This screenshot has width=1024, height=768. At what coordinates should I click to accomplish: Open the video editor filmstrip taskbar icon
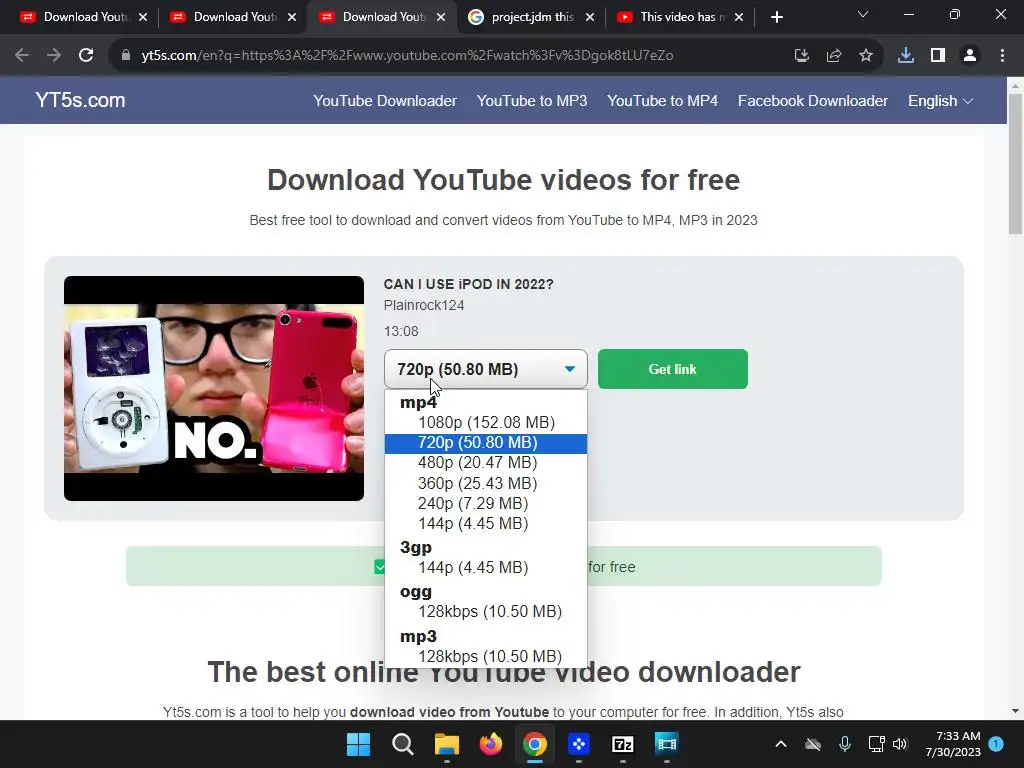(666, 744)
